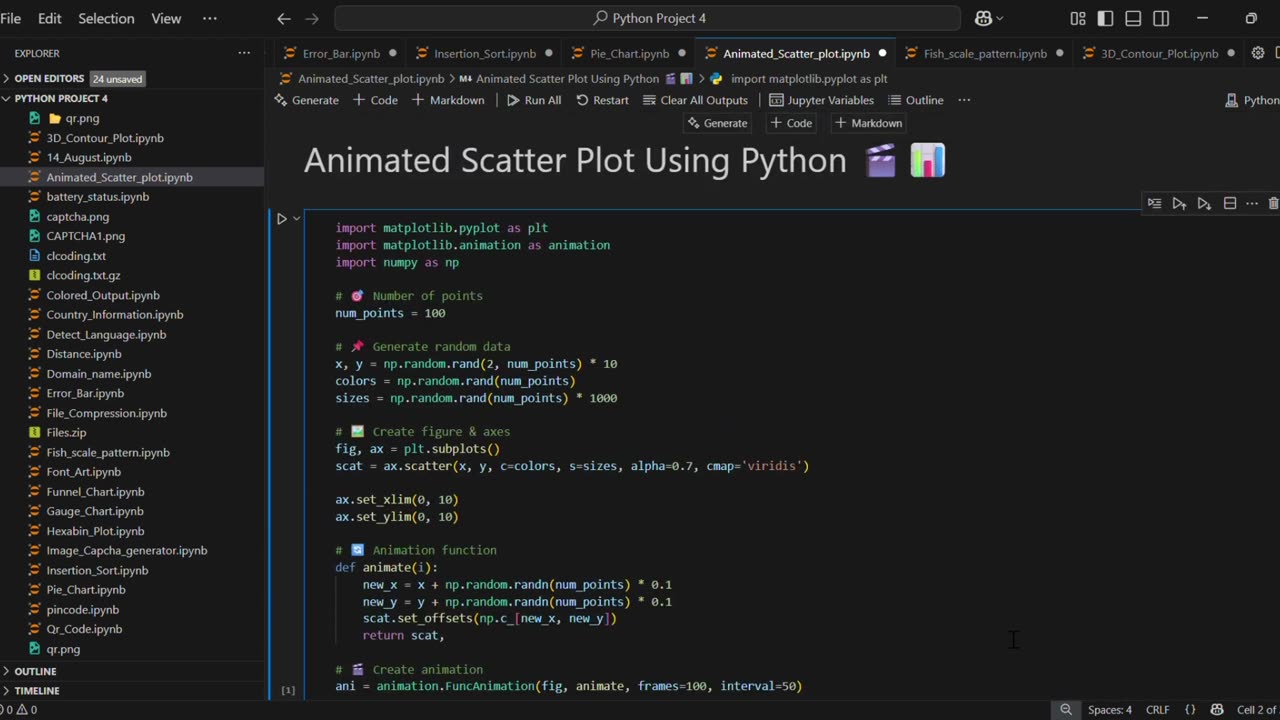This screenshot has height=720, width=1280.
Task: Click Generate in top notebook toolbar
Action: point(306,100)
